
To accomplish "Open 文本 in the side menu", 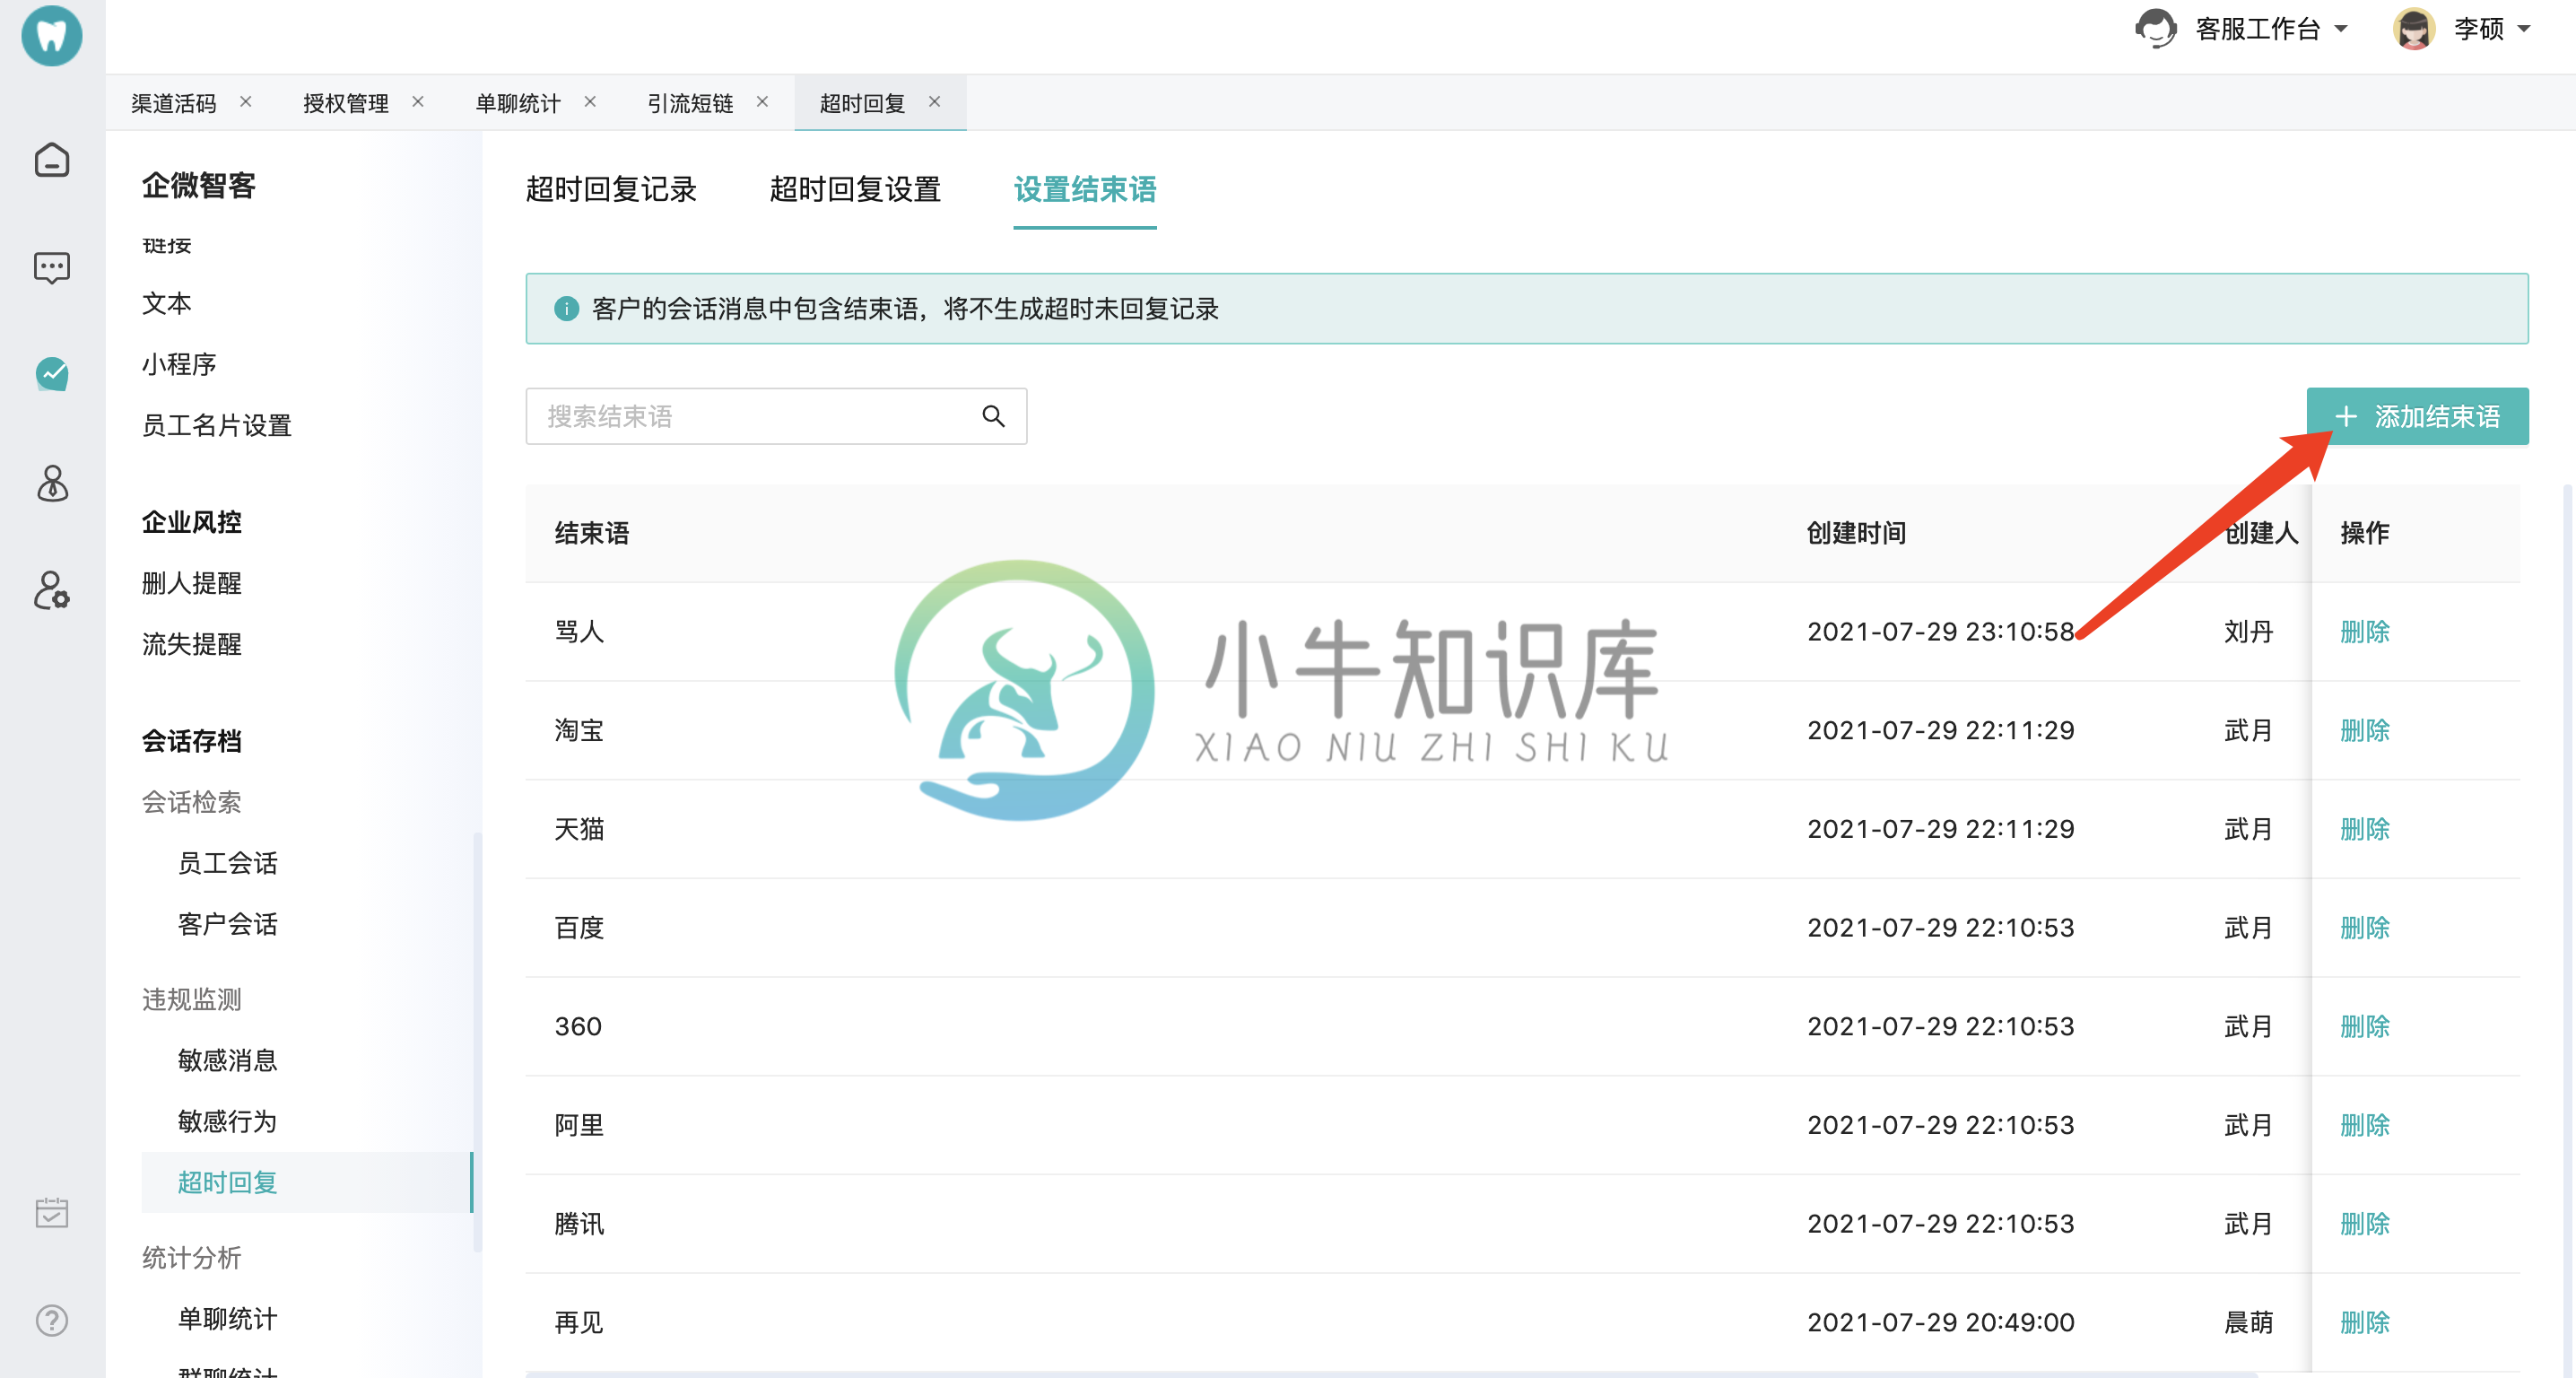I will (x=166, y=304).
